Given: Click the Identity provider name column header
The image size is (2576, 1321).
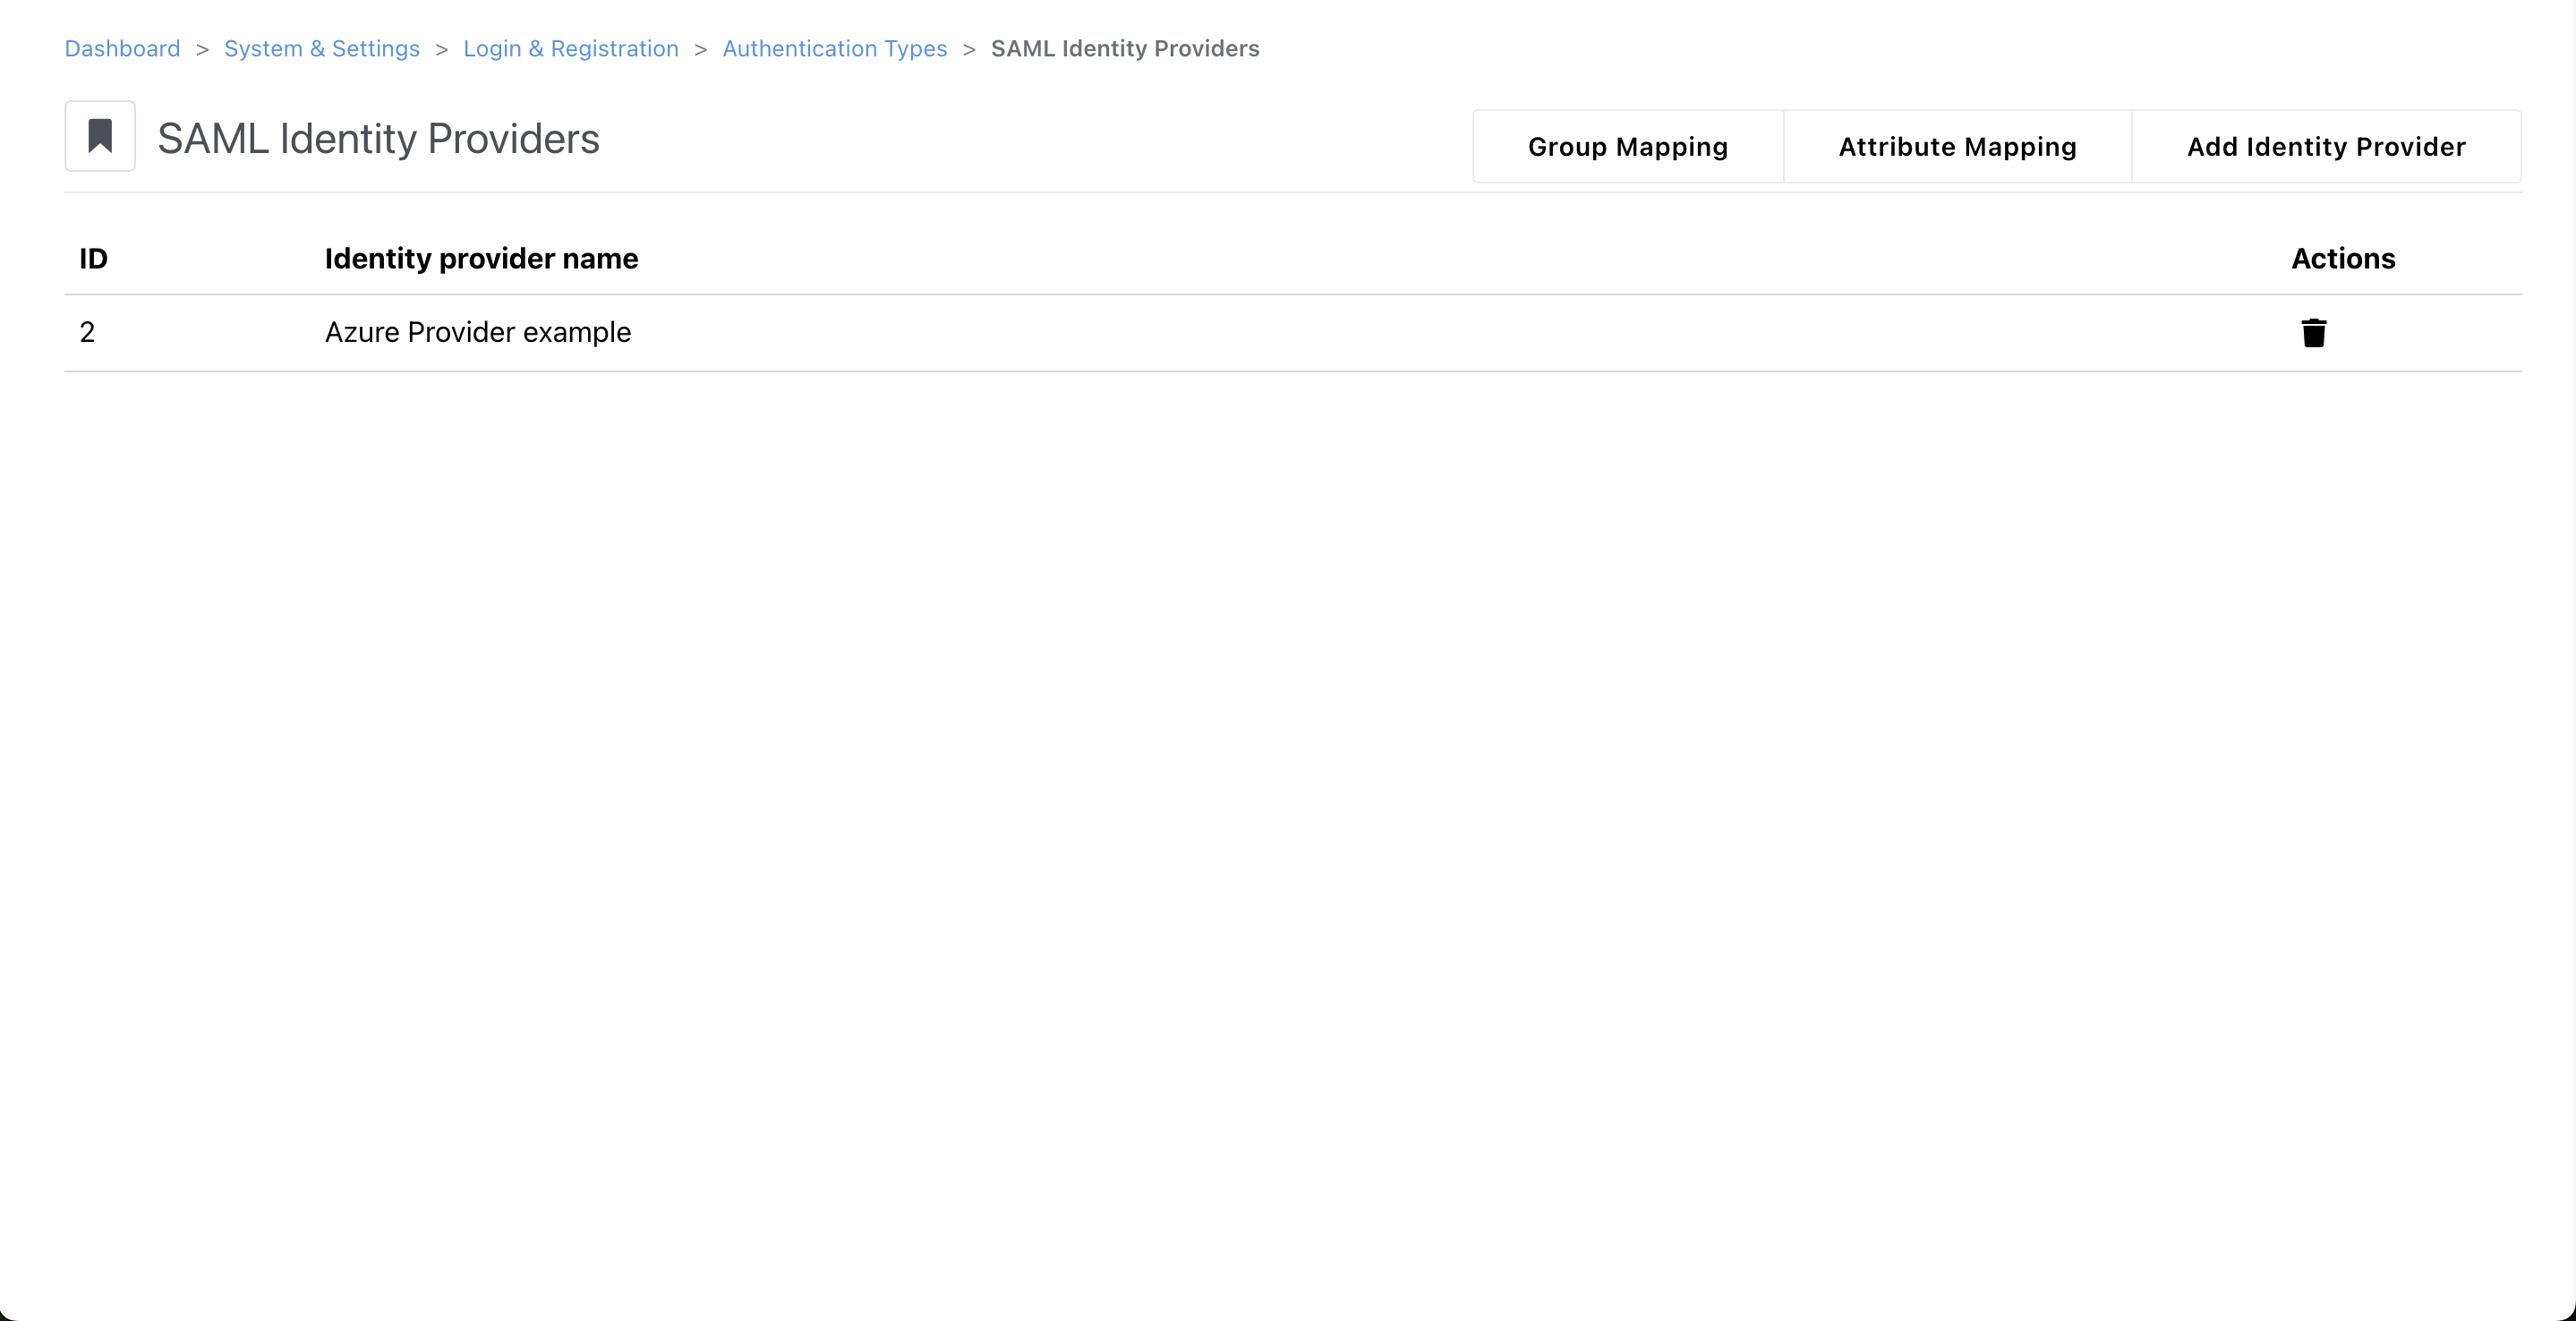Looking at the screenshot, I should coord(481,259).
